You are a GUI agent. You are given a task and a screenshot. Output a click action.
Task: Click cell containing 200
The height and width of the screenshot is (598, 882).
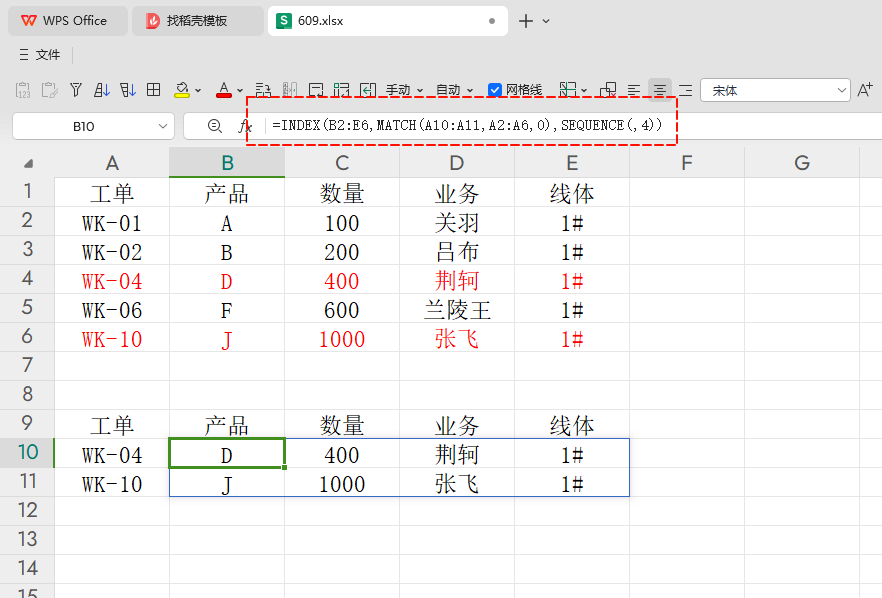coord(342,251)
